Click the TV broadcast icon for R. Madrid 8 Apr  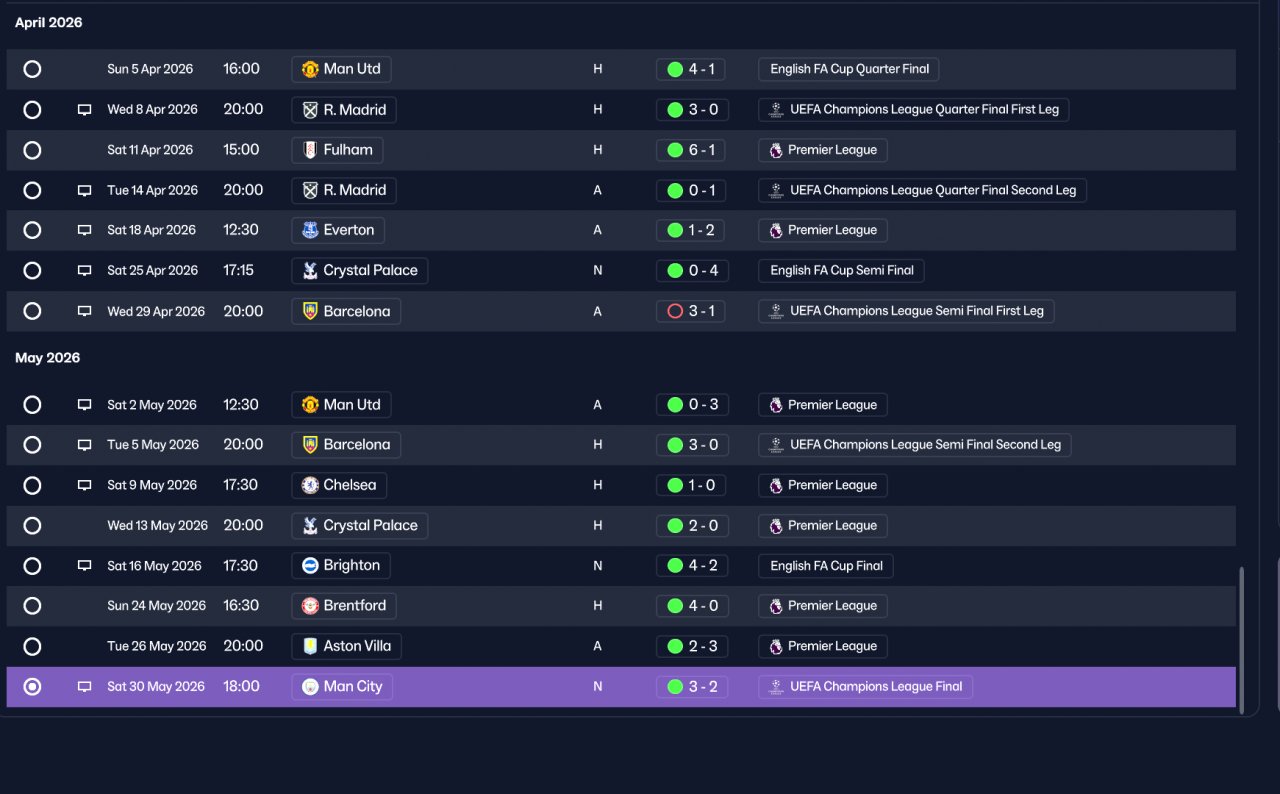pyautogui.click(x=85, y=110)
